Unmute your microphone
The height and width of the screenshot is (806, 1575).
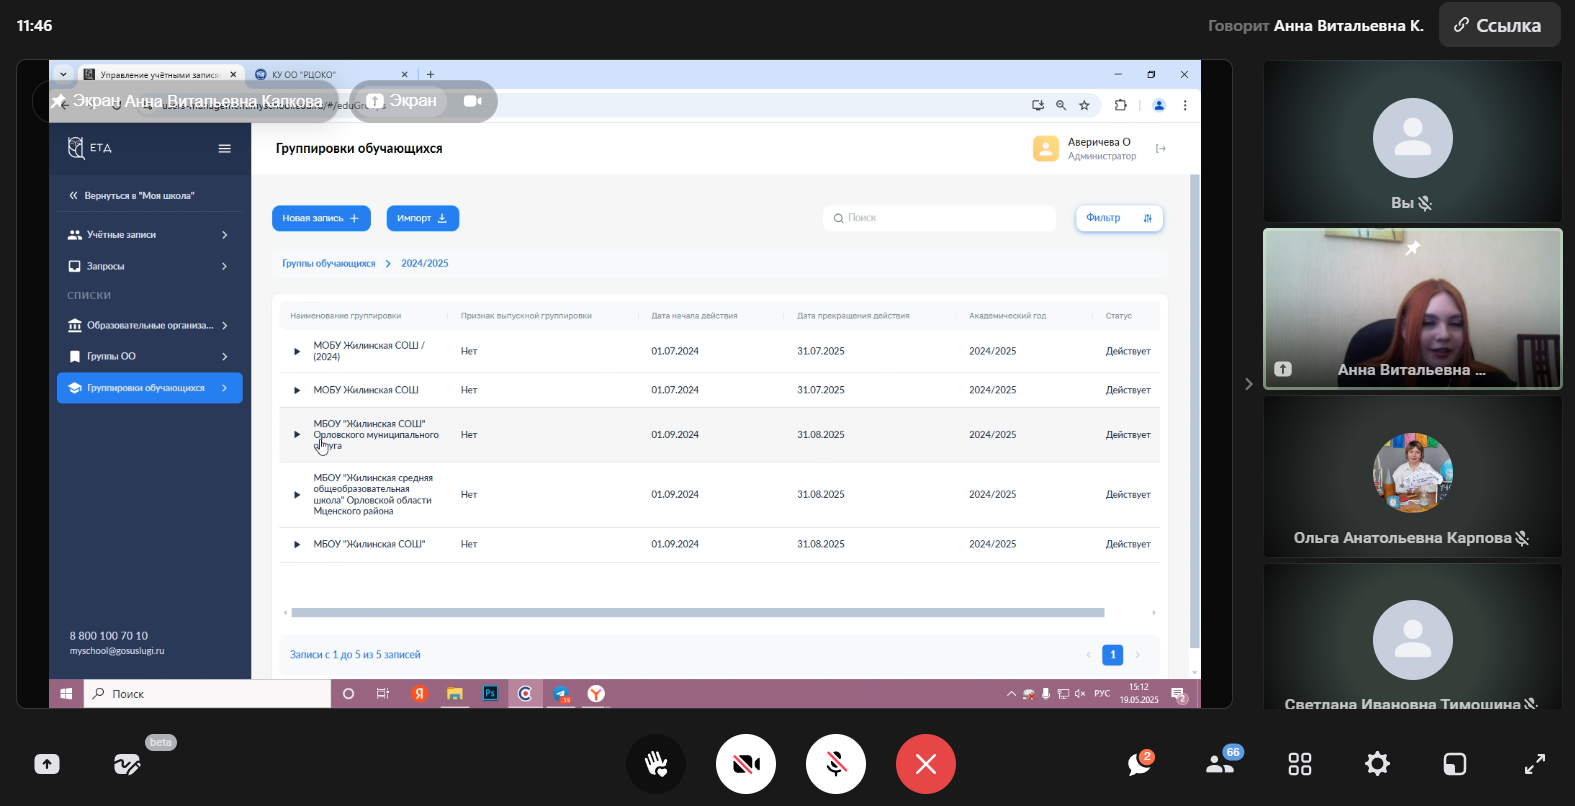point(836,764)
